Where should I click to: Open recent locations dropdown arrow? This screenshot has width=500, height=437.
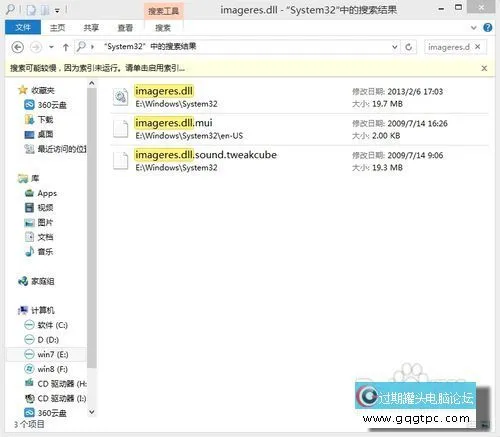(51, 47)
